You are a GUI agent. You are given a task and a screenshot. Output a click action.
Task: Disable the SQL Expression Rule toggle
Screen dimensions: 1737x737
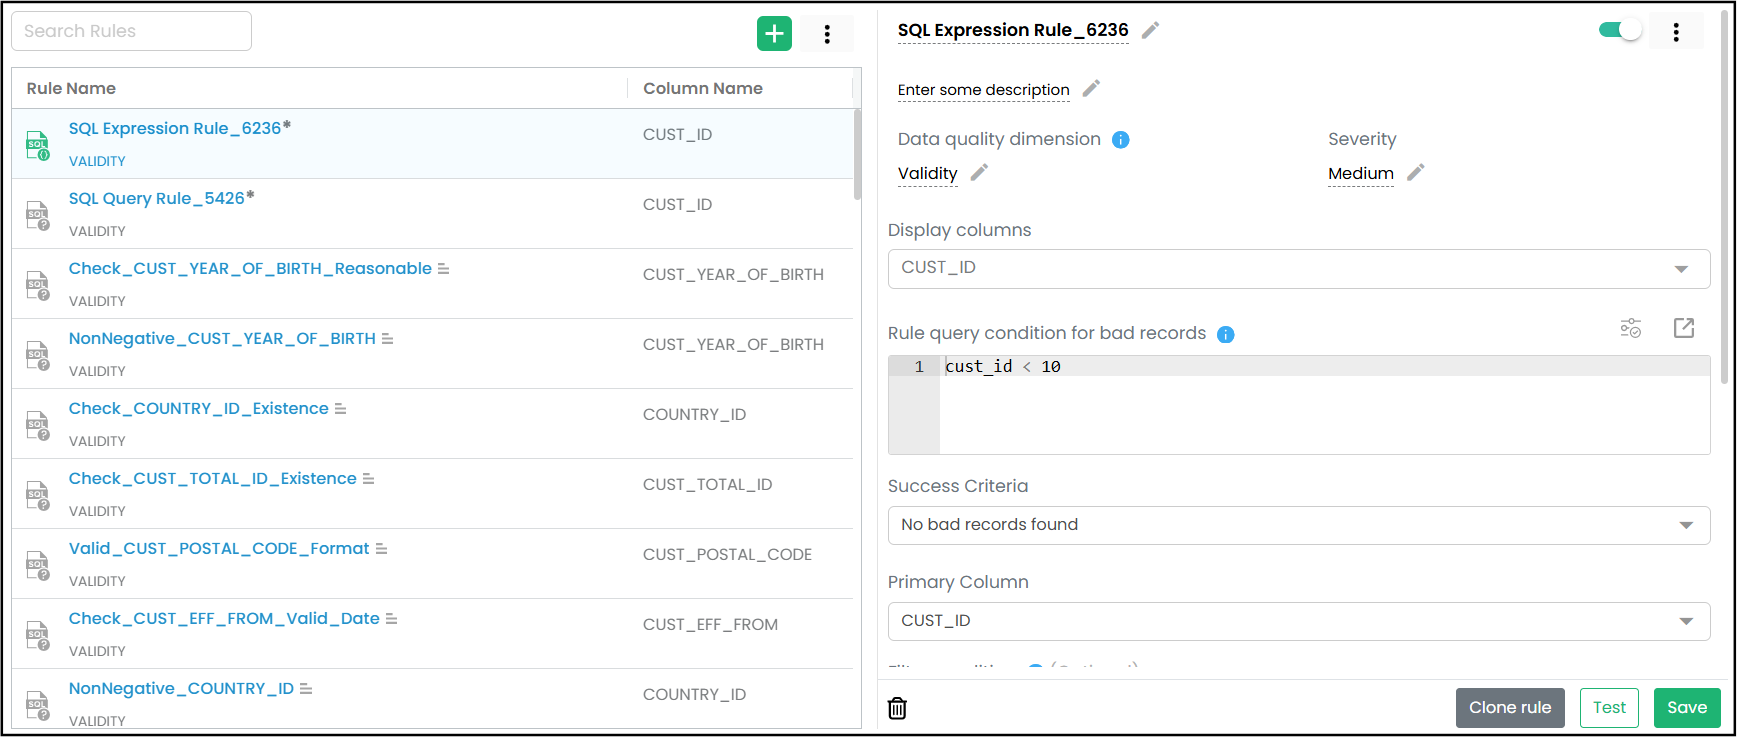[x=1620, y=30]
